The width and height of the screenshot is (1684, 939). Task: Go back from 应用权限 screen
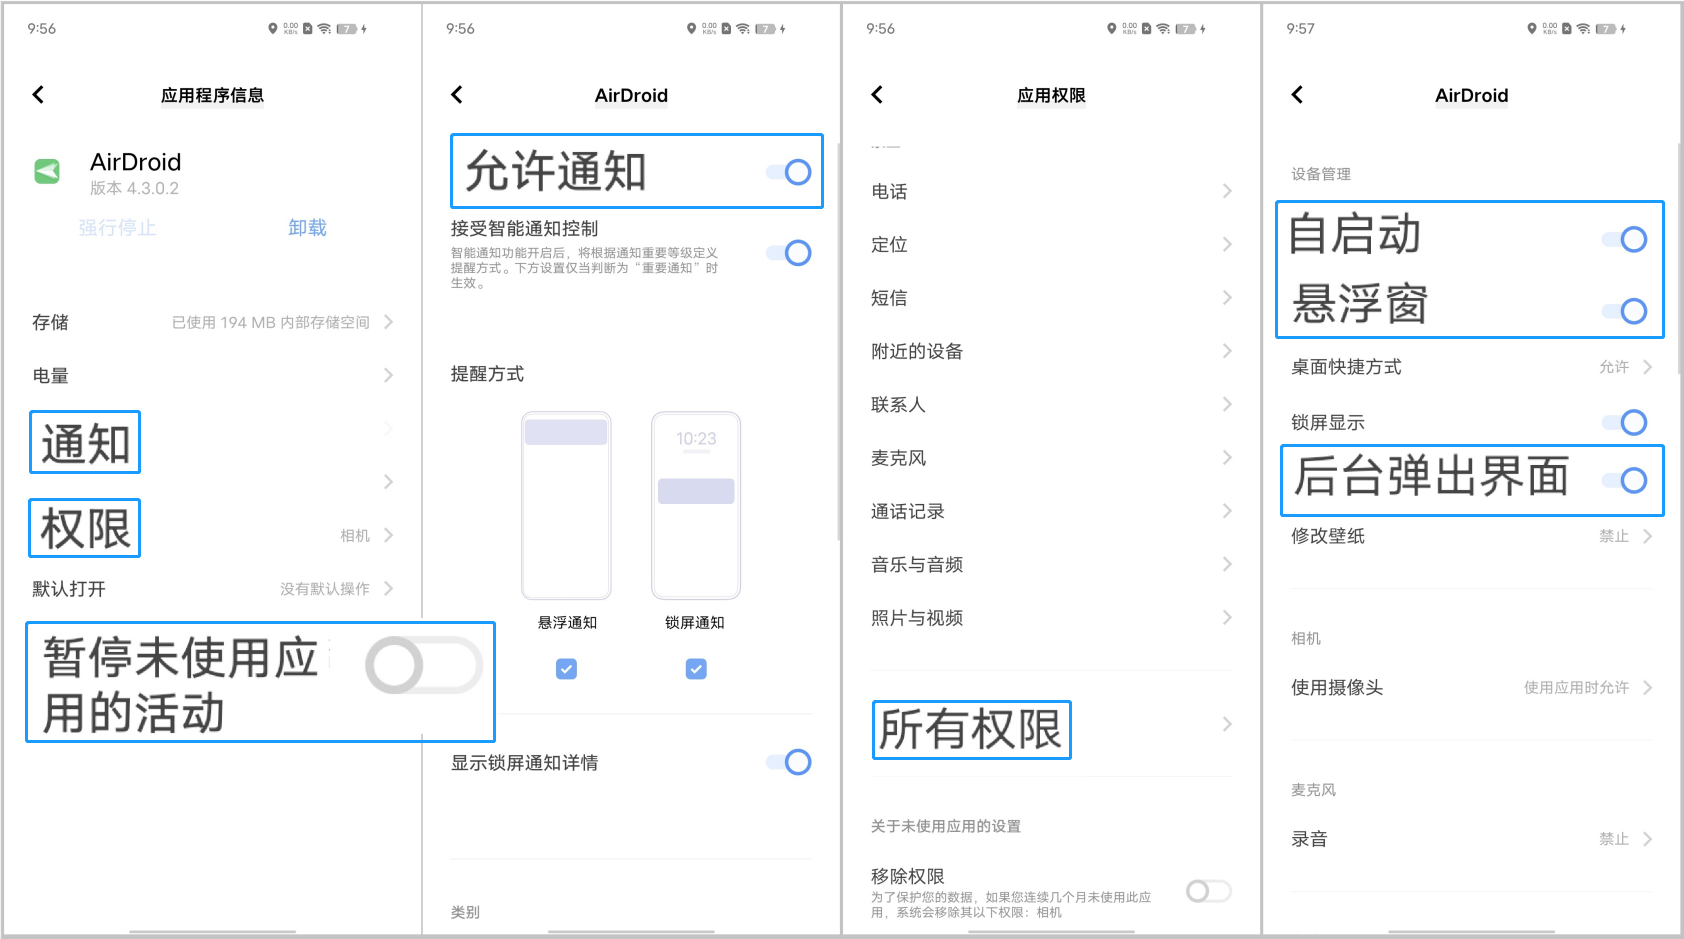pyautogui.click(x=877, y=95)
